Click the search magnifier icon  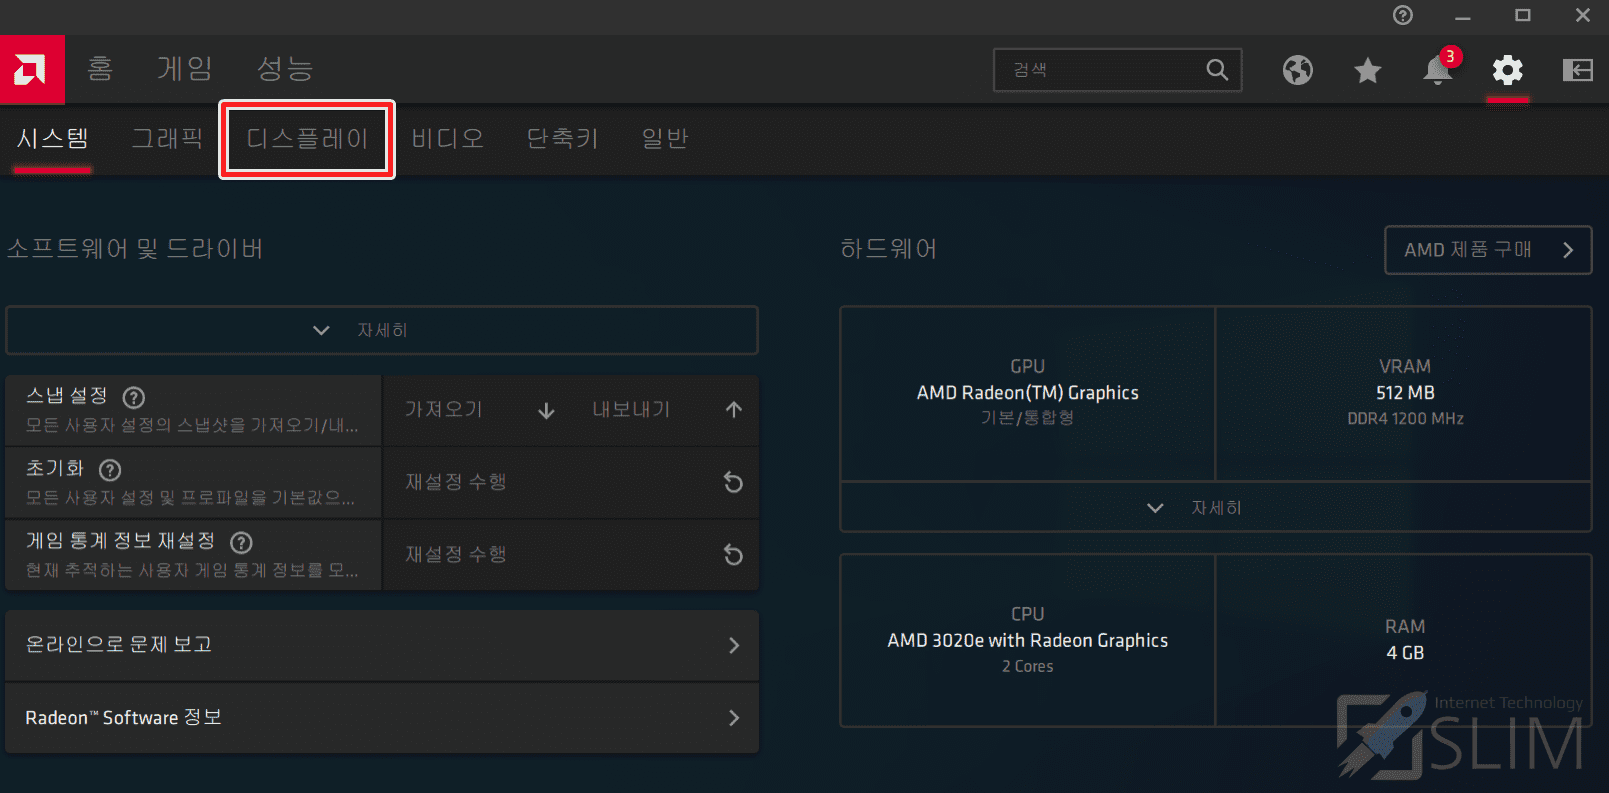point(1217,70)
